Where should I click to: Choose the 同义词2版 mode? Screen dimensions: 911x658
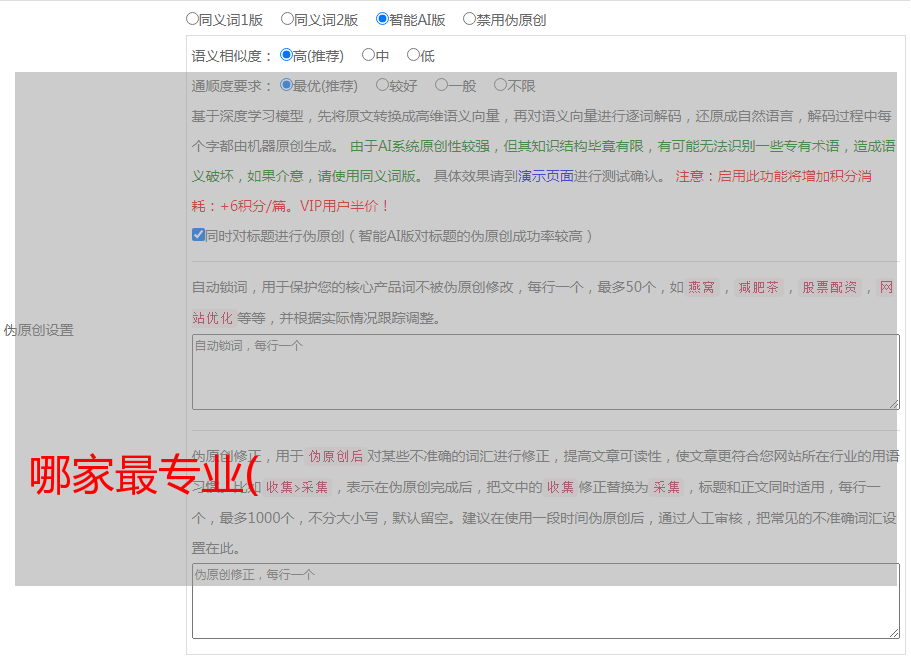coord(287,19)
